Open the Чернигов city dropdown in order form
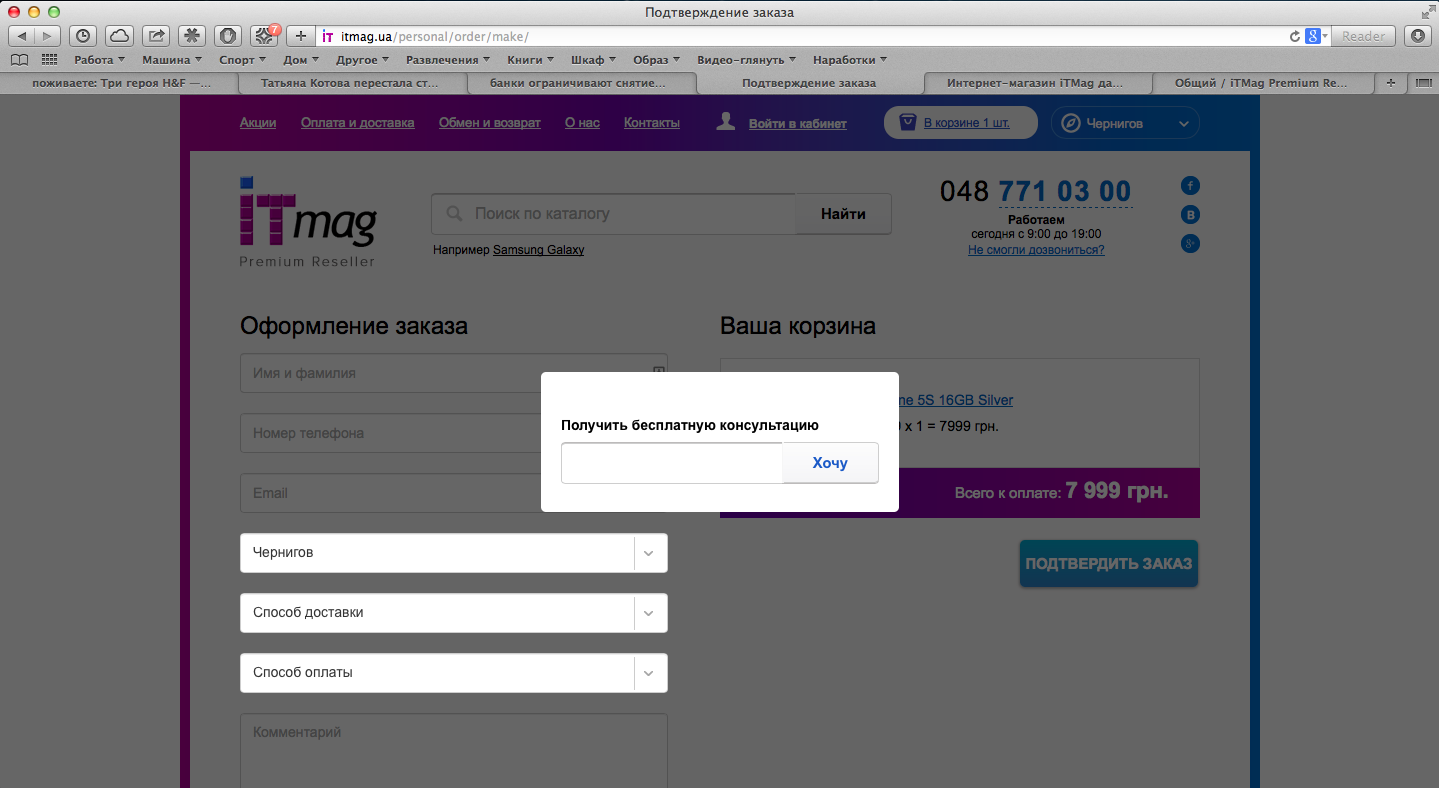 pos(454,553)
